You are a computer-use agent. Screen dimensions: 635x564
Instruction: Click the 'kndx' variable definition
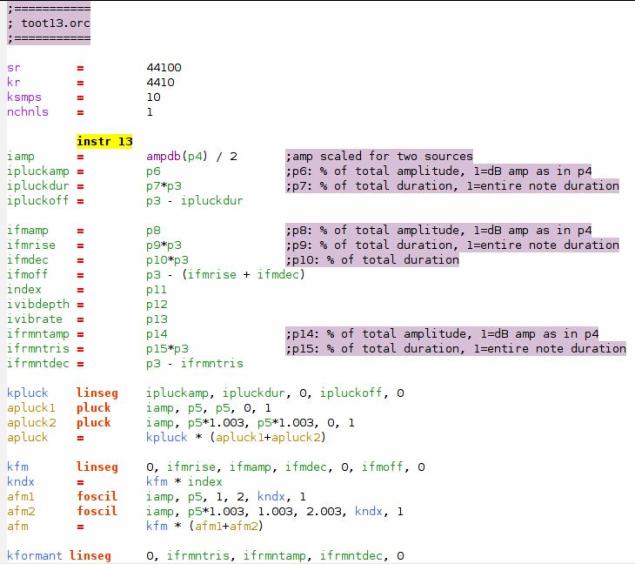point(21,482)
